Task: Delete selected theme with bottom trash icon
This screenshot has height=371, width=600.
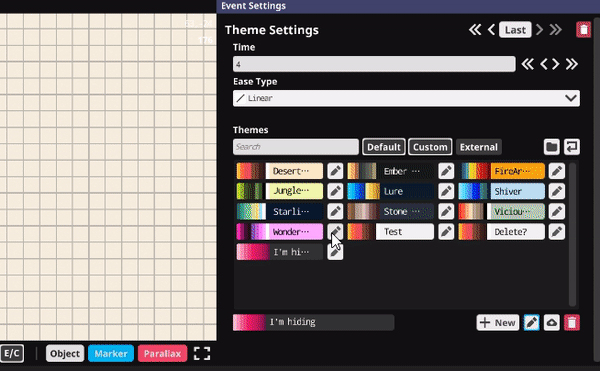Action: tap(572, 323)
